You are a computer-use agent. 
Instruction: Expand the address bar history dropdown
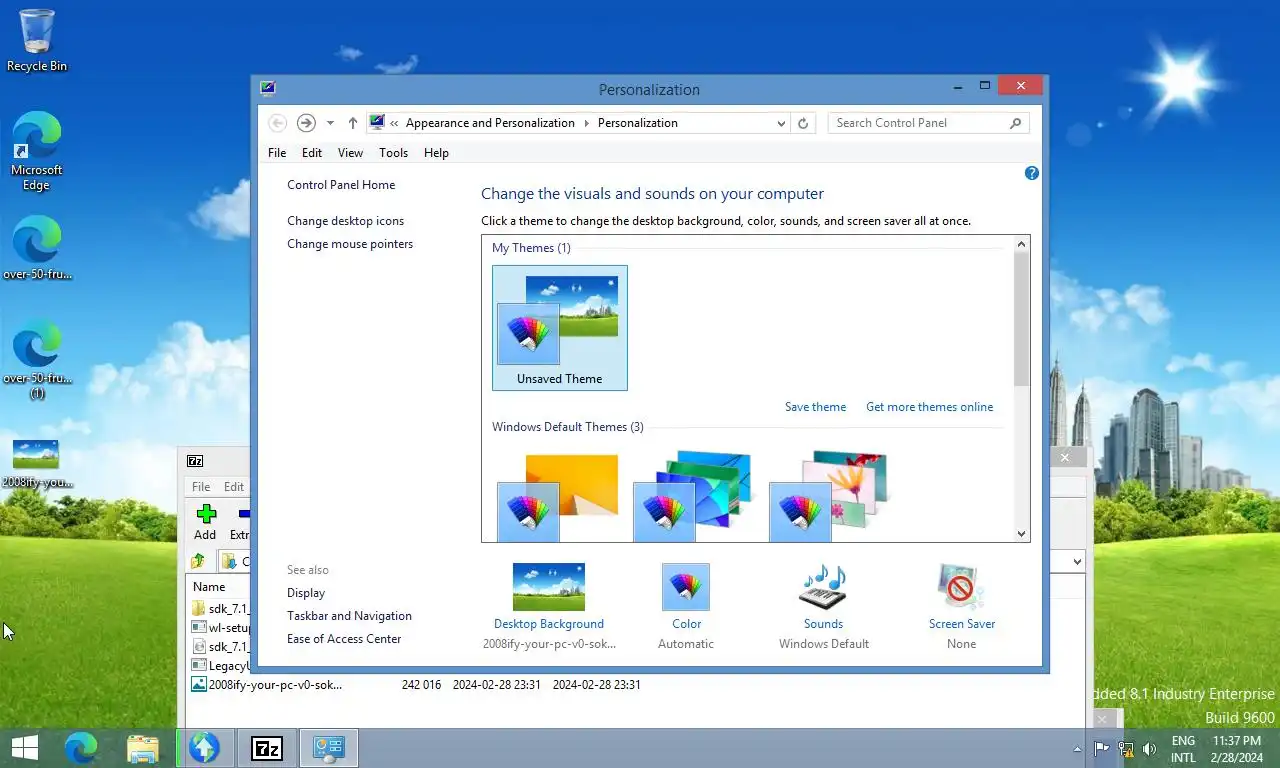[781, 123]
